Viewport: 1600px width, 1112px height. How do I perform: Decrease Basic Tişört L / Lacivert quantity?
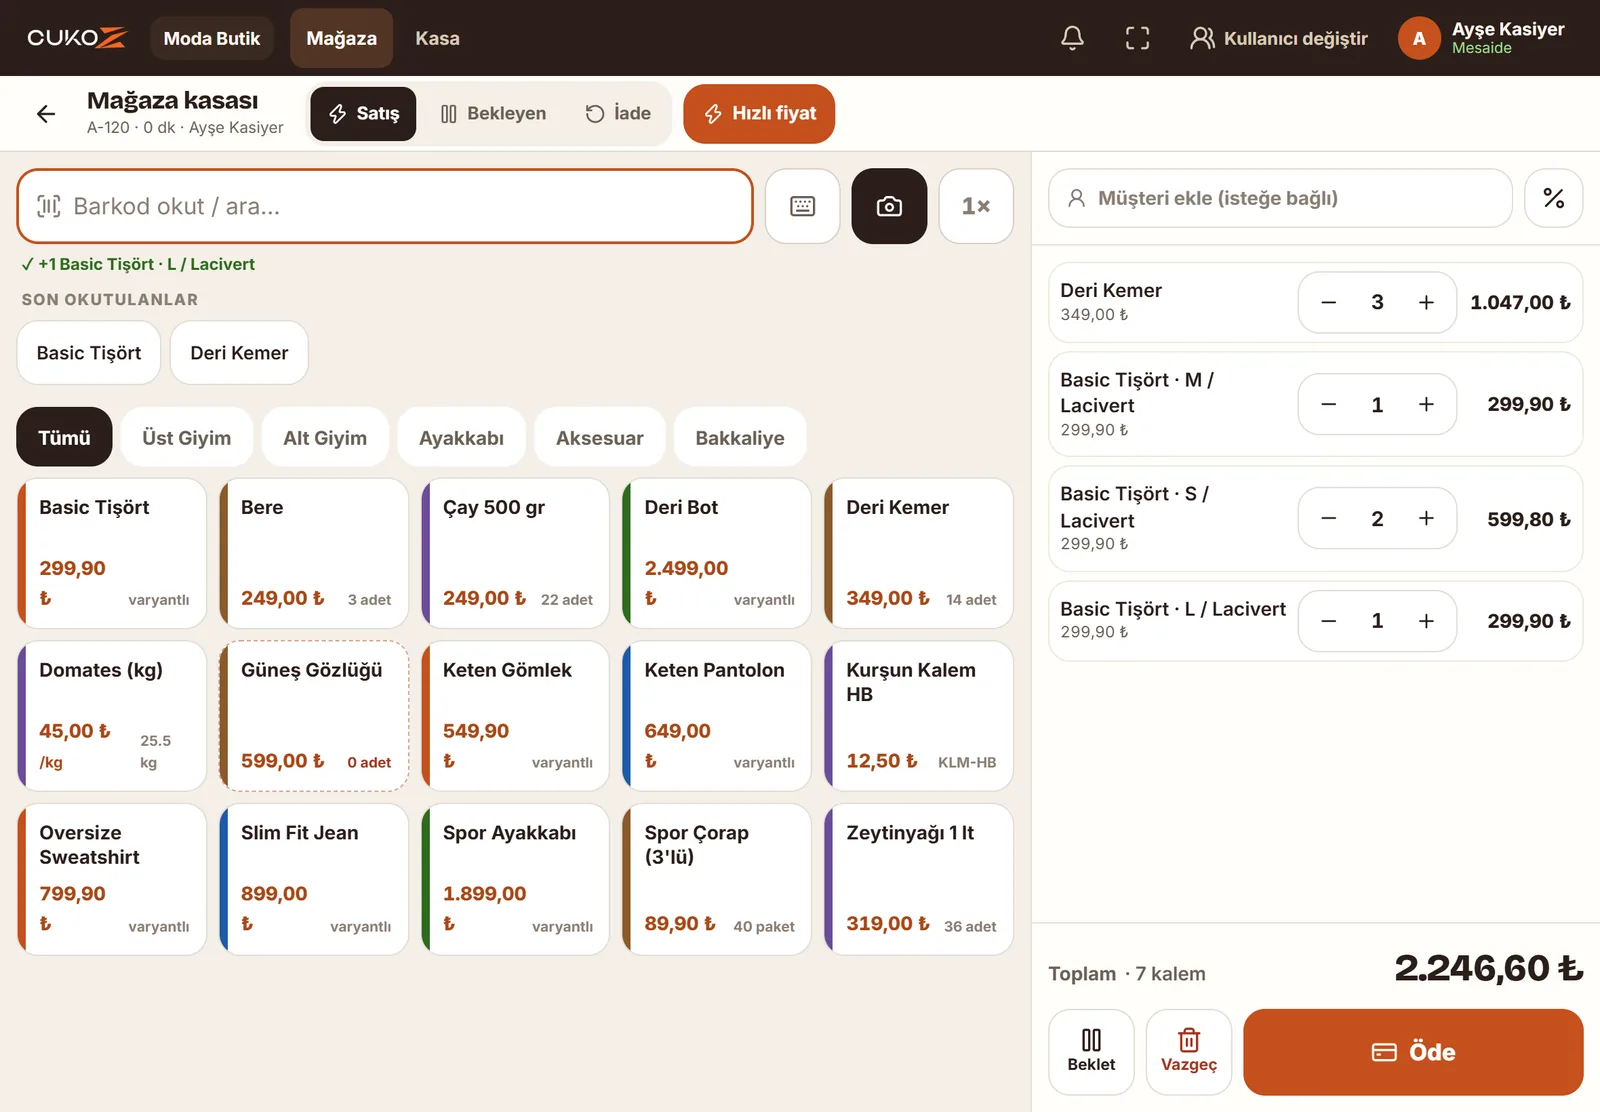(1328, 621)
